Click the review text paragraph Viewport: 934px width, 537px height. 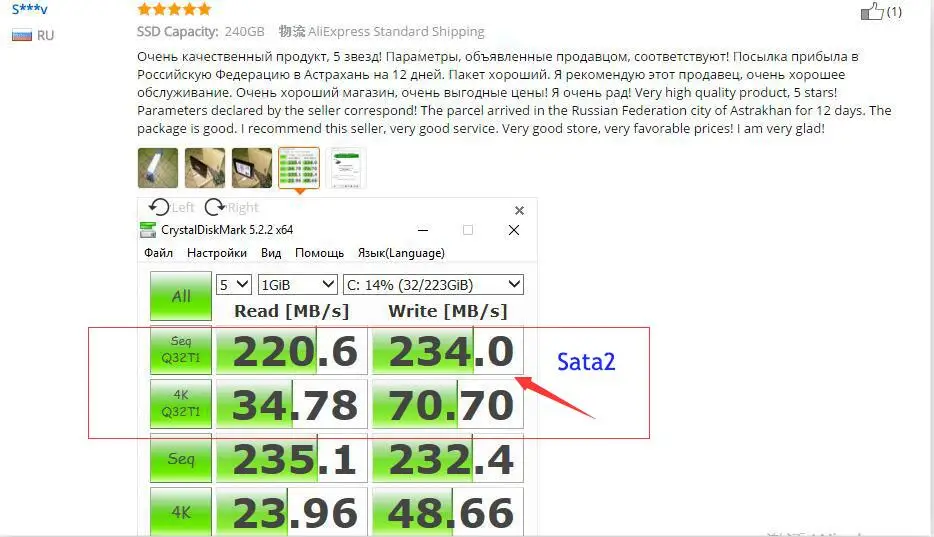[514, 92]
